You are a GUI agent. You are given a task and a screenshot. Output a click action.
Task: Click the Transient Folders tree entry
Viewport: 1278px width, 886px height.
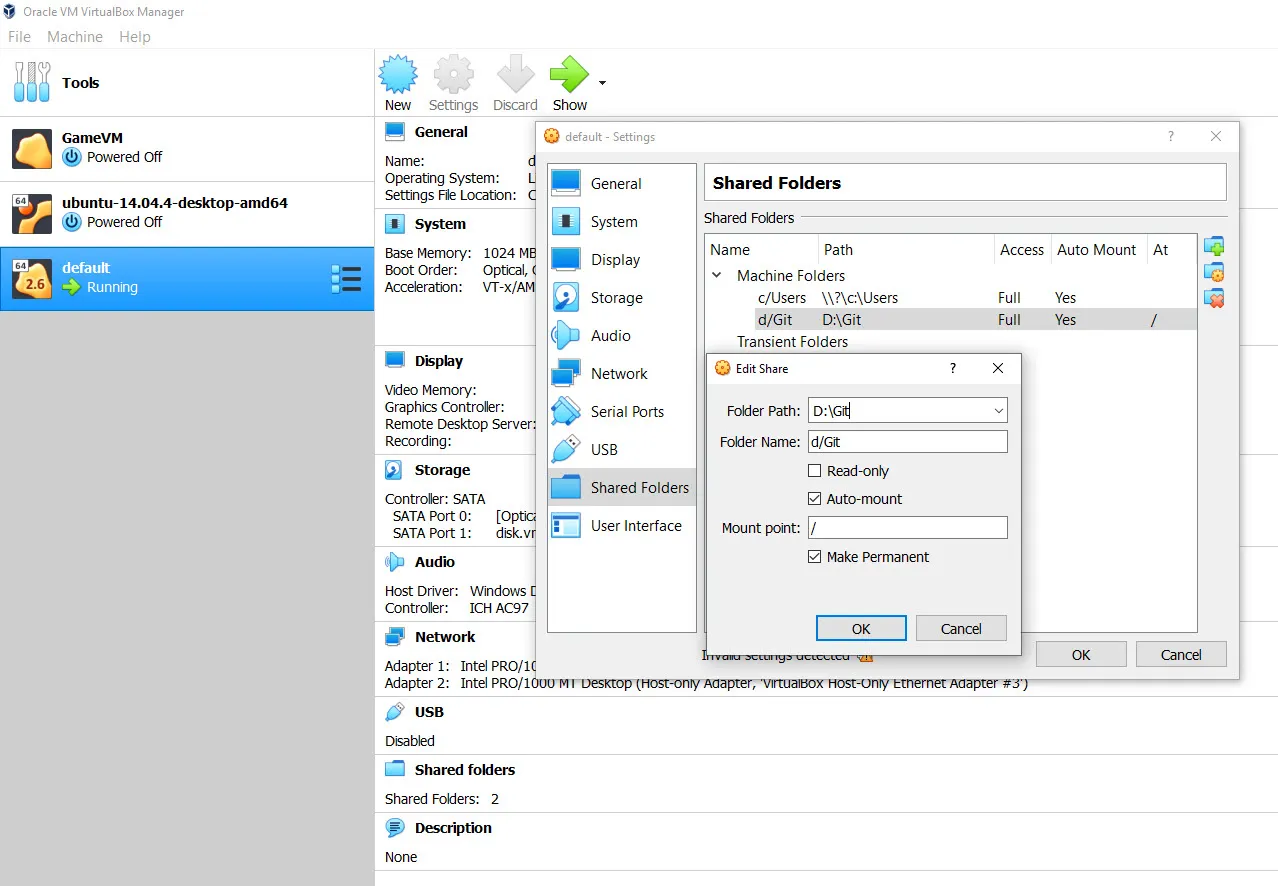(792, 341)
